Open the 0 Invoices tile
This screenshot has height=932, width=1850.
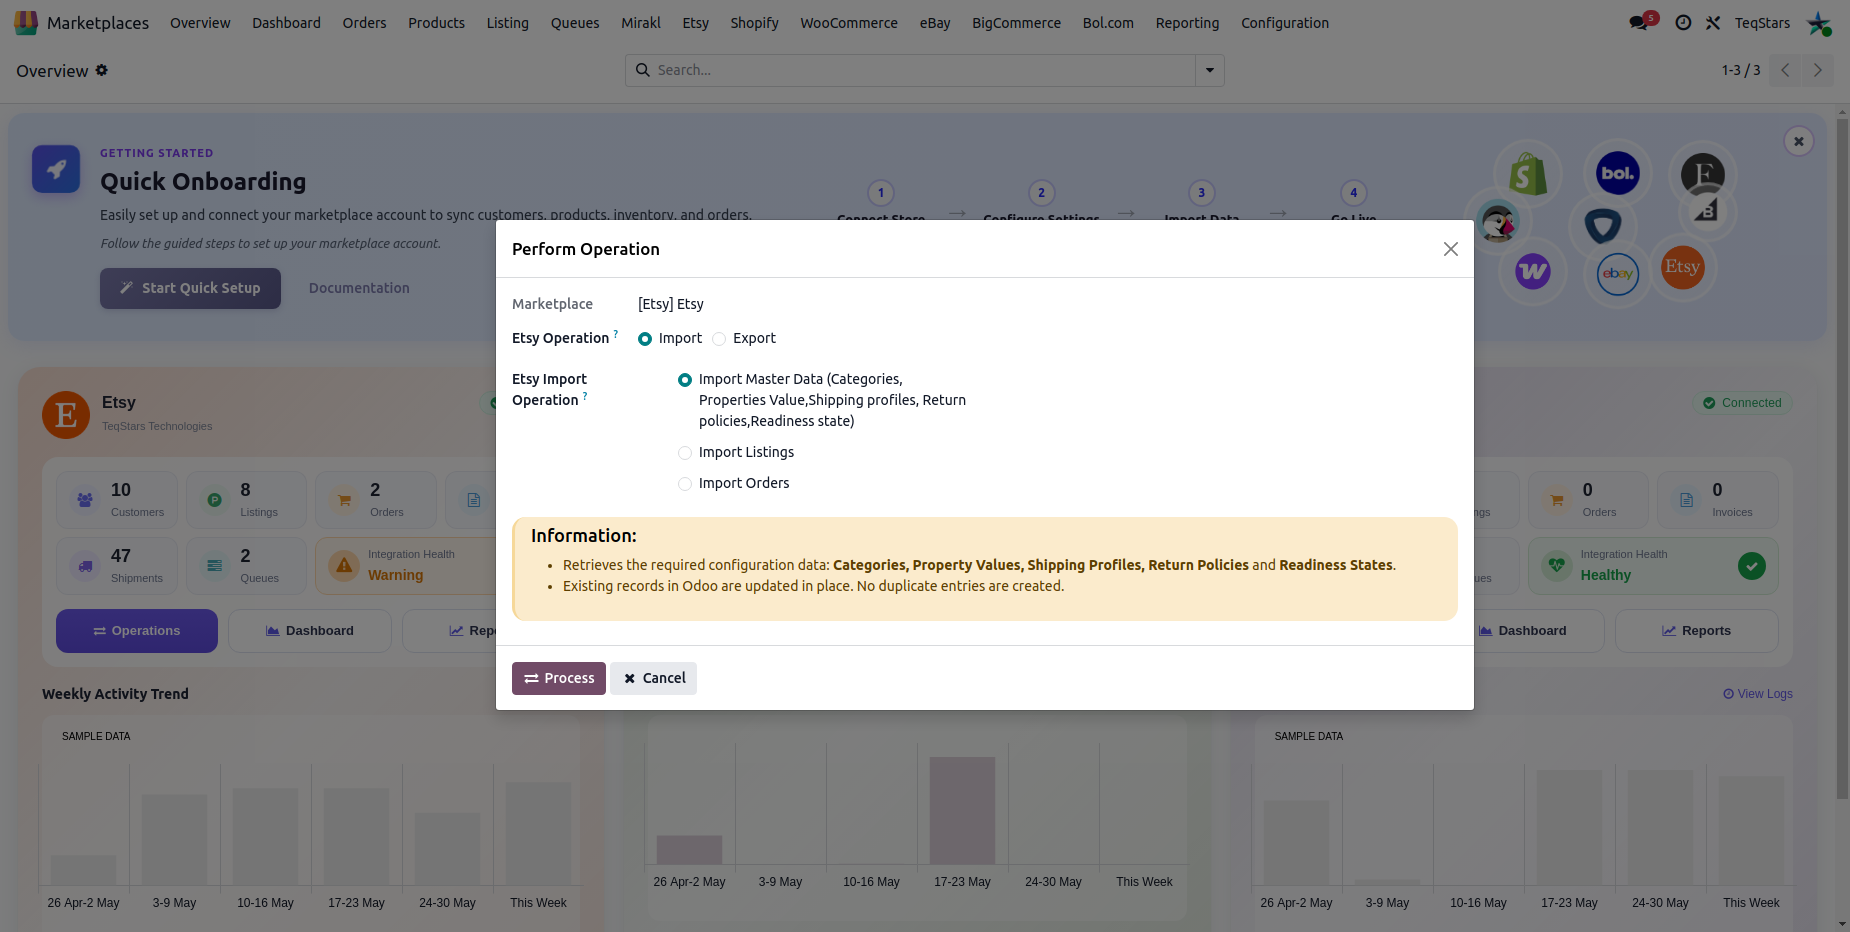click(x=1717, y=500)
